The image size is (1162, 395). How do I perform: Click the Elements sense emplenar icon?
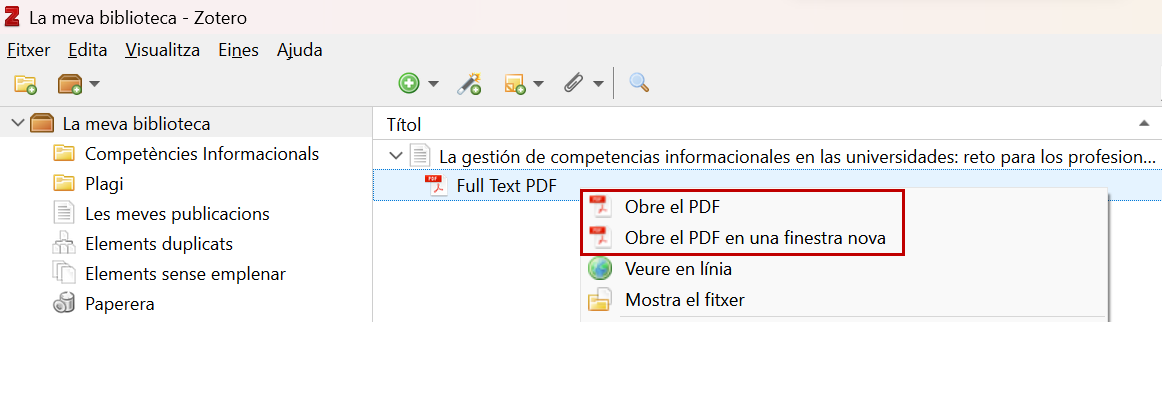64,273
